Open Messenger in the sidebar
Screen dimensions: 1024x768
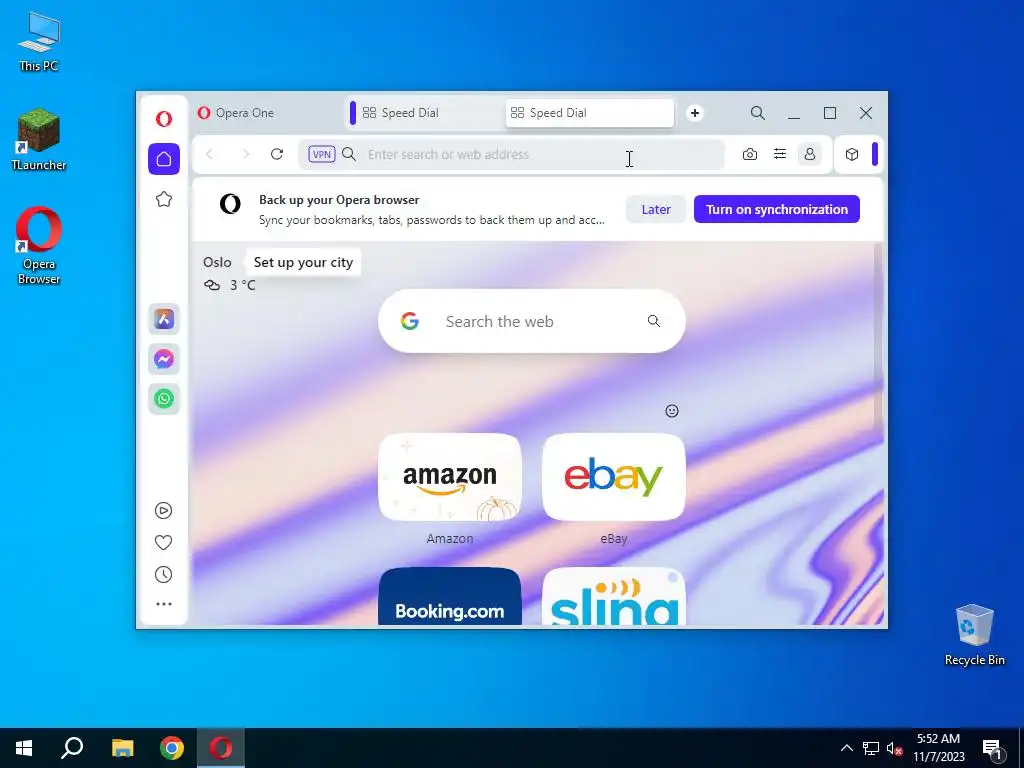click(164, 359)
